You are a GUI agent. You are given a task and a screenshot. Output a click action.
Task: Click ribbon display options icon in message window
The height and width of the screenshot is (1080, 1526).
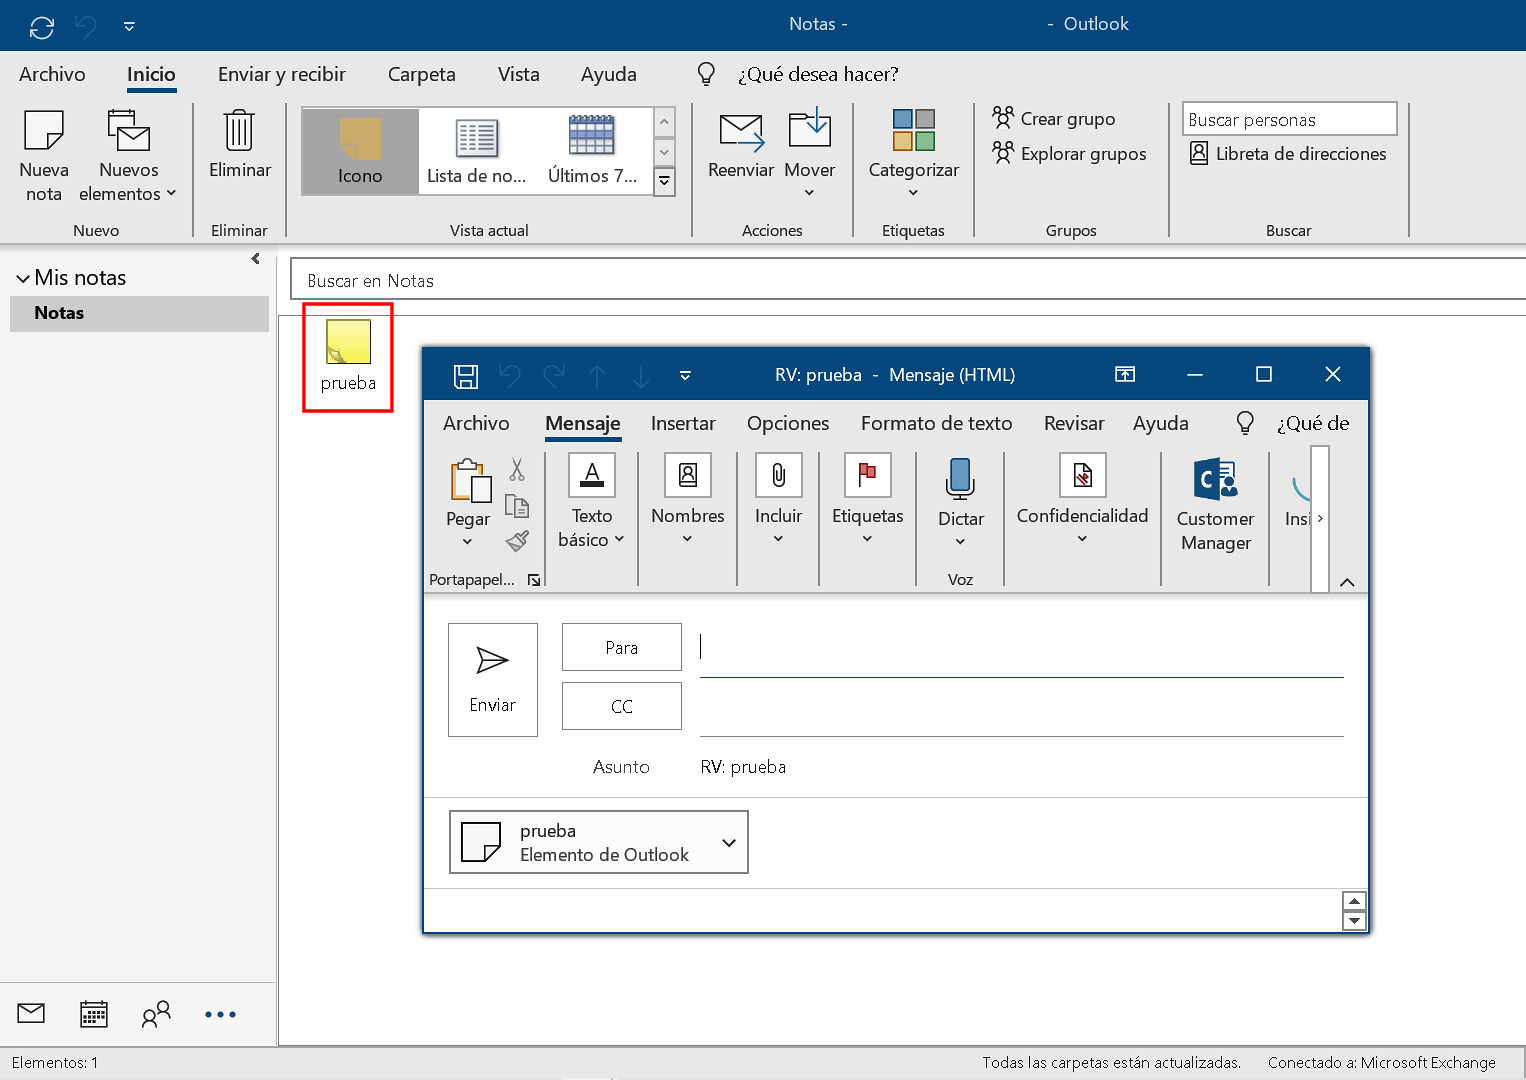(x=1125, y=374)
